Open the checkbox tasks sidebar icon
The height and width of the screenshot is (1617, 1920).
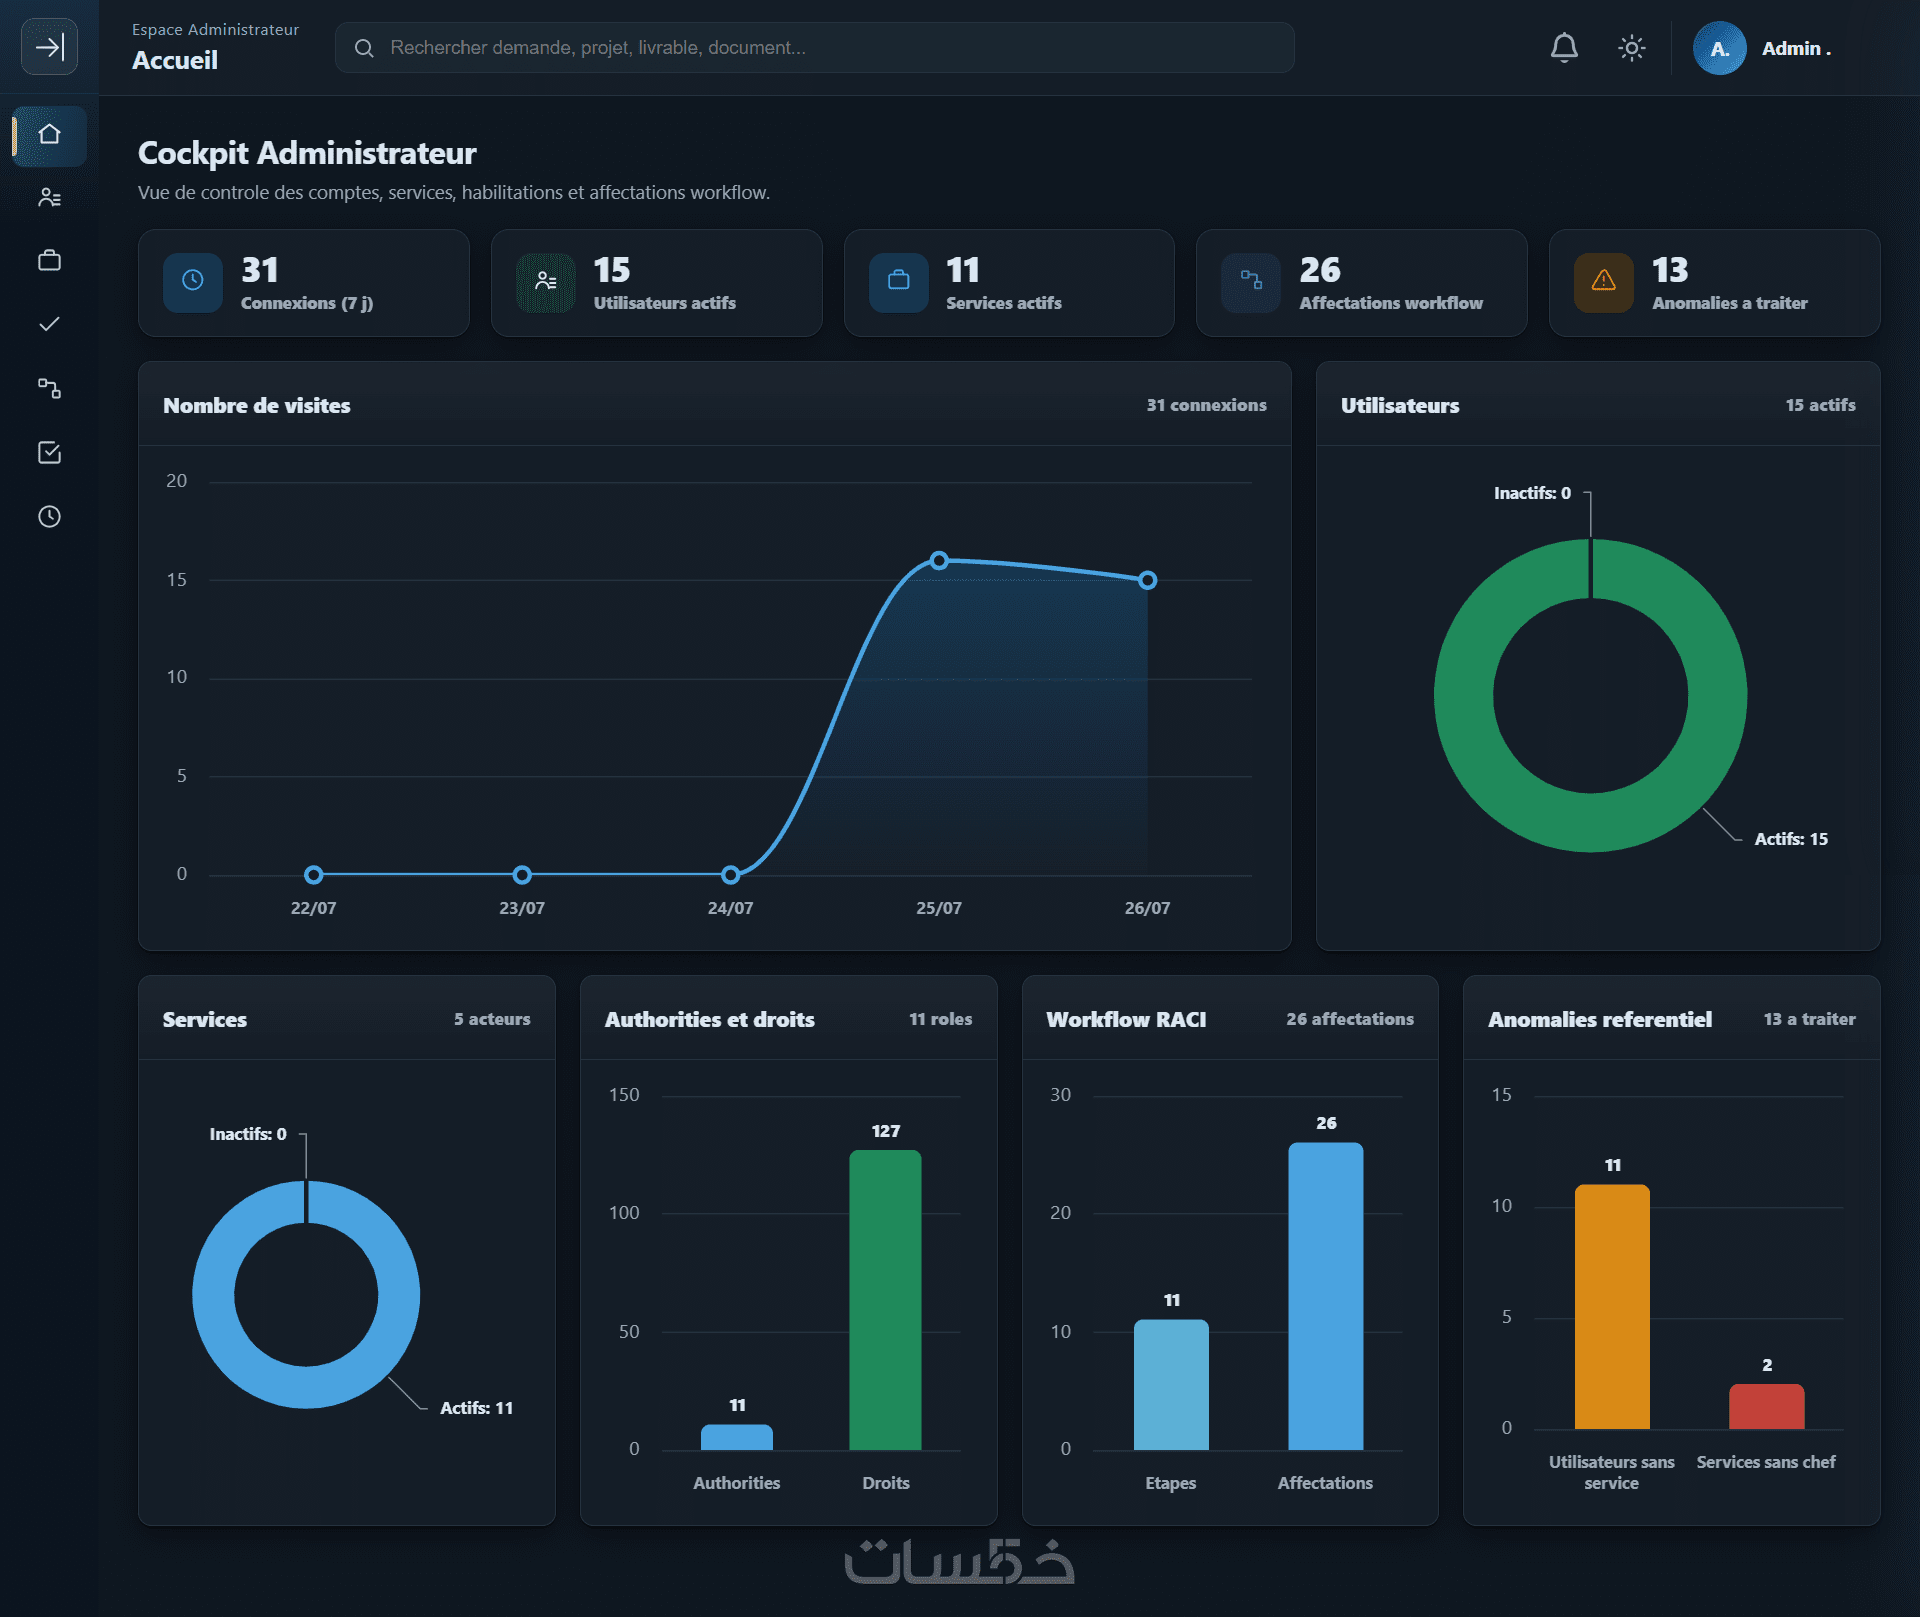point(49,453)
